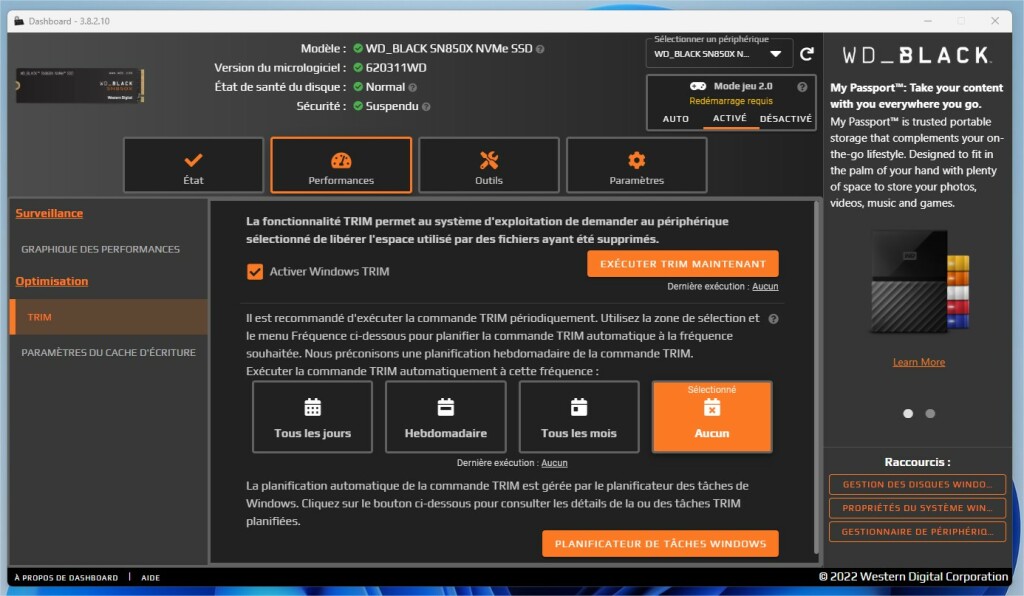
Task: Choose Tous les jours TRIM frequency
Action: click(312, 417)
